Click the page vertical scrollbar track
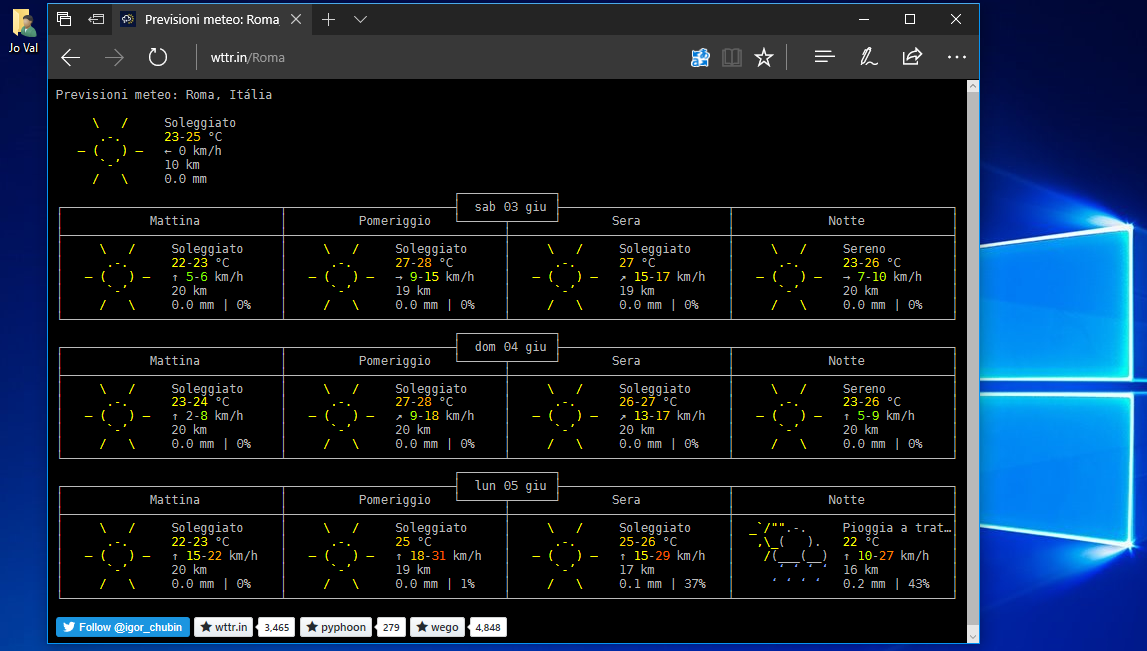1147x651 pixels. [x=973, y=361]
